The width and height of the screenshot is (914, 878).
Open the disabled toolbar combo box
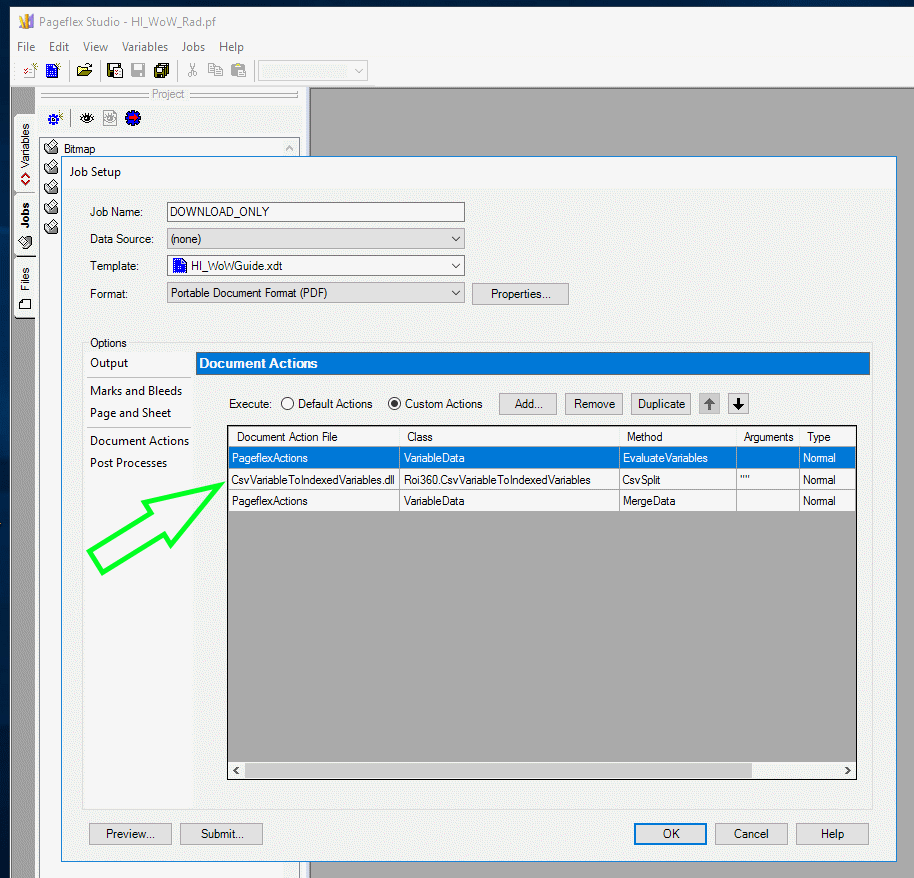[313, 71]
